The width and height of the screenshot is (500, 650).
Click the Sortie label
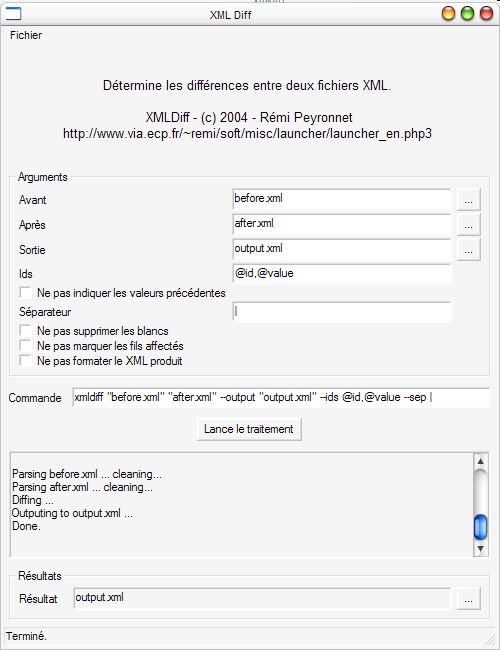click(x=32, y=250)
